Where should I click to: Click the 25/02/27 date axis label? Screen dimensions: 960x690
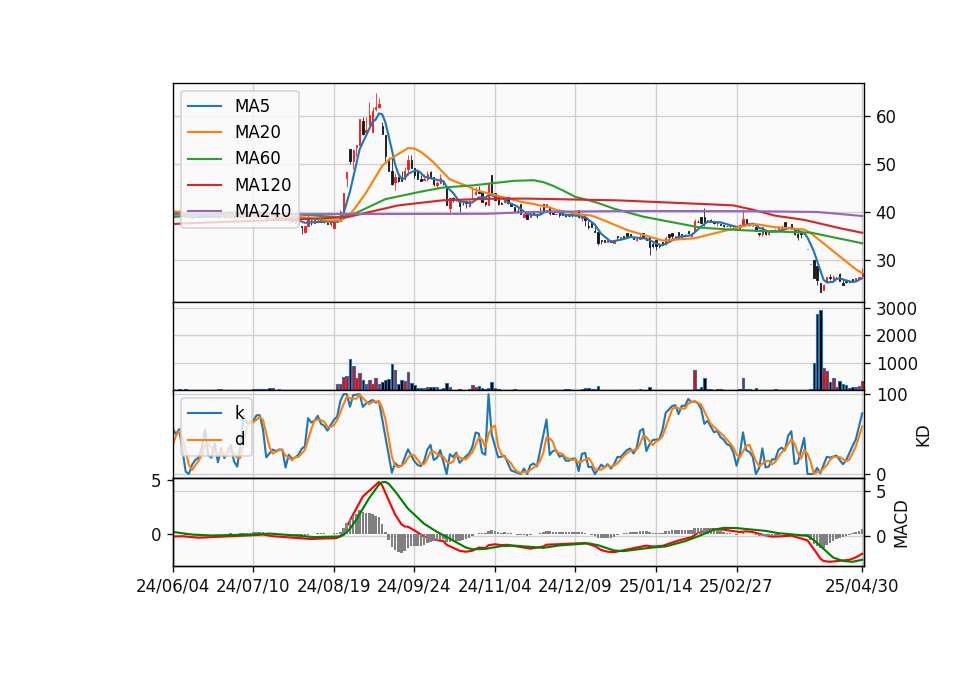point(736,586)
